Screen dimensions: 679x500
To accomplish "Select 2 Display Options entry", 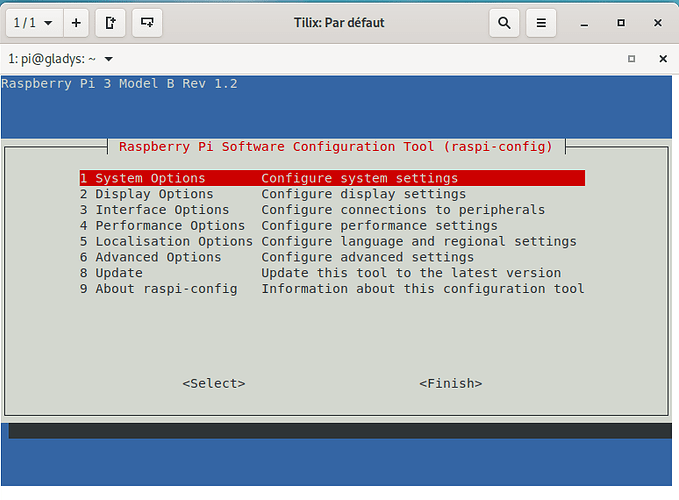I will tap(332, 194).
